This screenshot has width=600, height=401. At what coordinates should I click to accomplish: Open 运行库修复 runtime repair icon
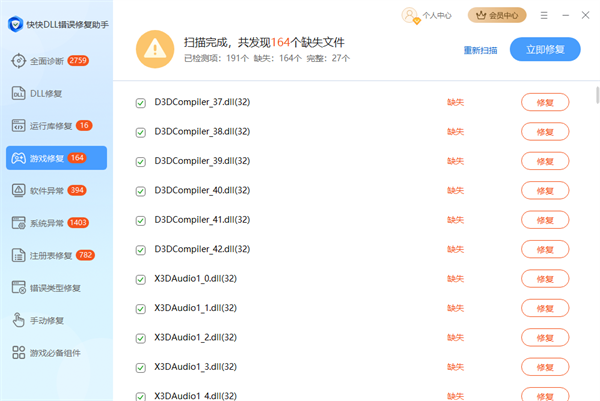coord(18,126)
